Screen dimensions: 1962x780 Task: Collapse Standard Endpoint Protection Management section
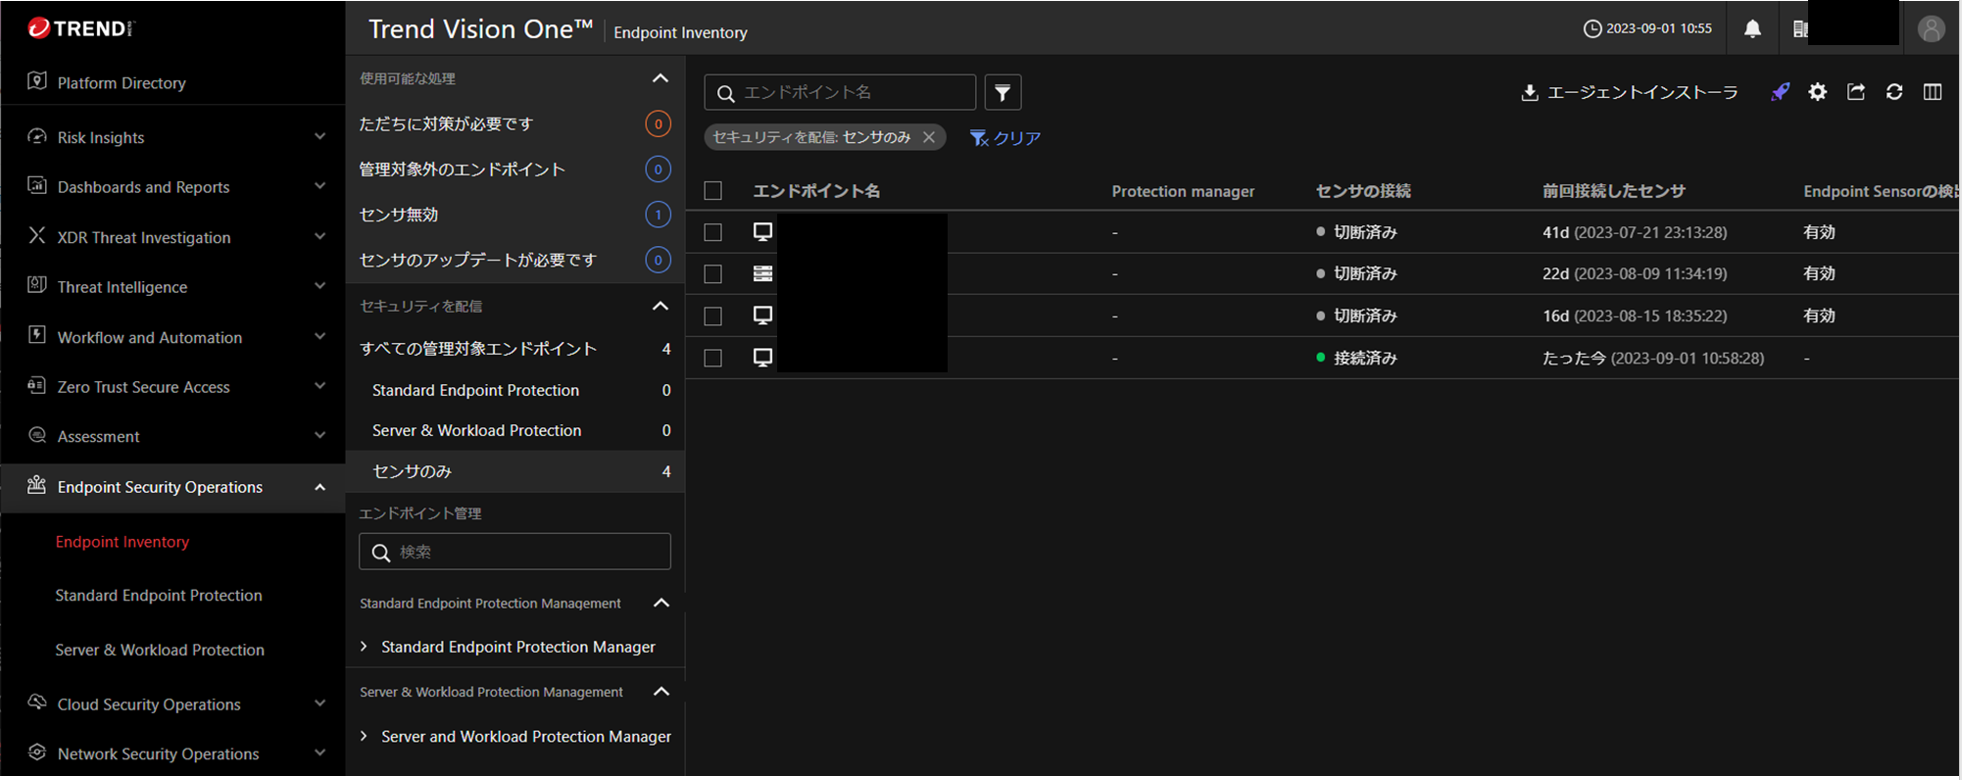(661, 603)
